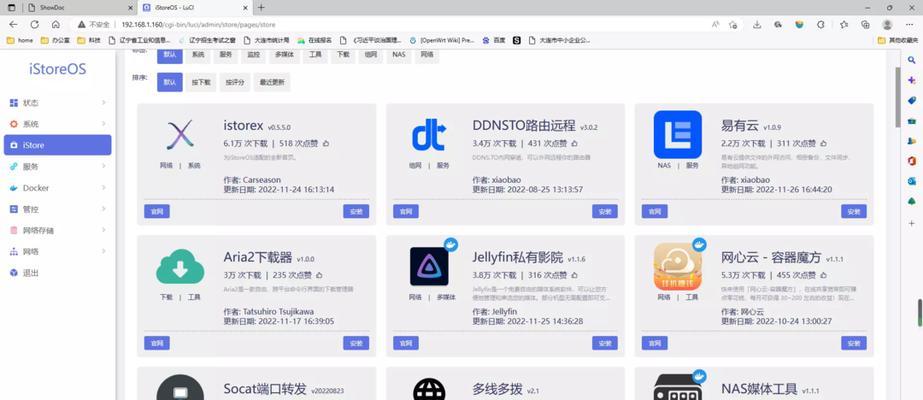Viewport: 923px width, 400px height.
Task: Click the iStoreOS logo title
Action: pyautogui.click(x=58, y=69)
